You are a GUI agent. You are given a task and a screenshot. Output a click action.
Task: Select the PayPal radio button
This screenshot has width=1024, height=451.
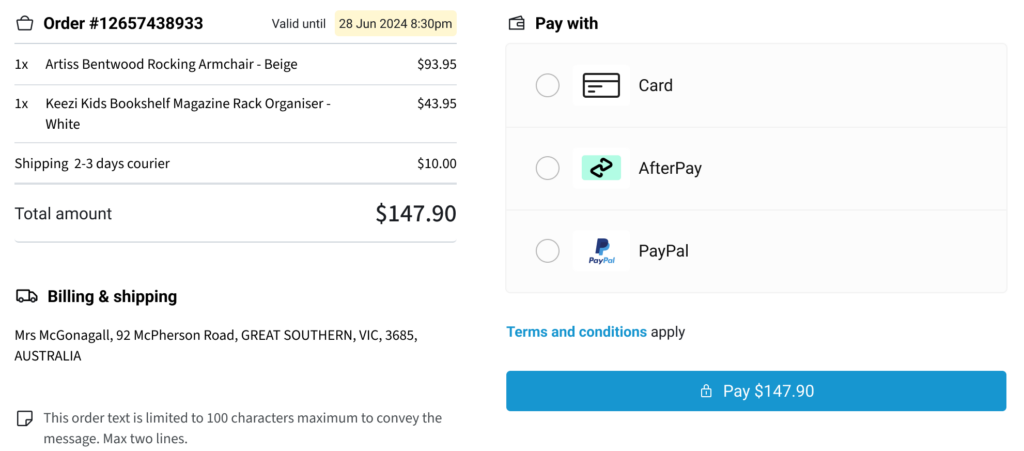tap(547, 251)
